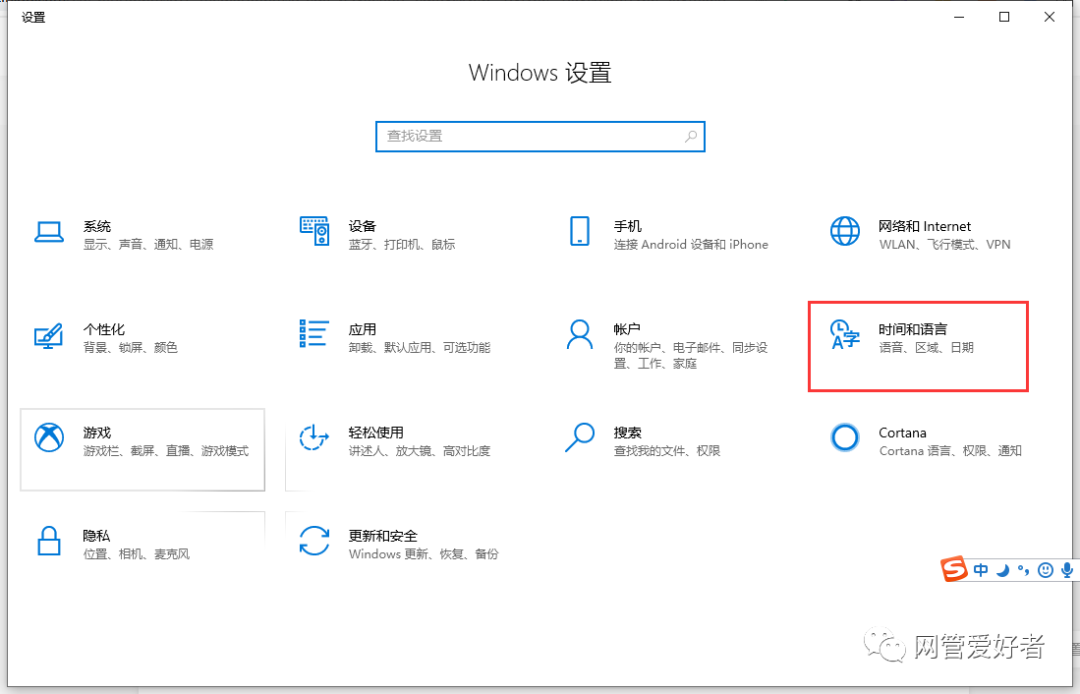The width and height of the screenshot is (1080, 694).
Task: Open 网络和 Internet title
Action: coord(924,226)
